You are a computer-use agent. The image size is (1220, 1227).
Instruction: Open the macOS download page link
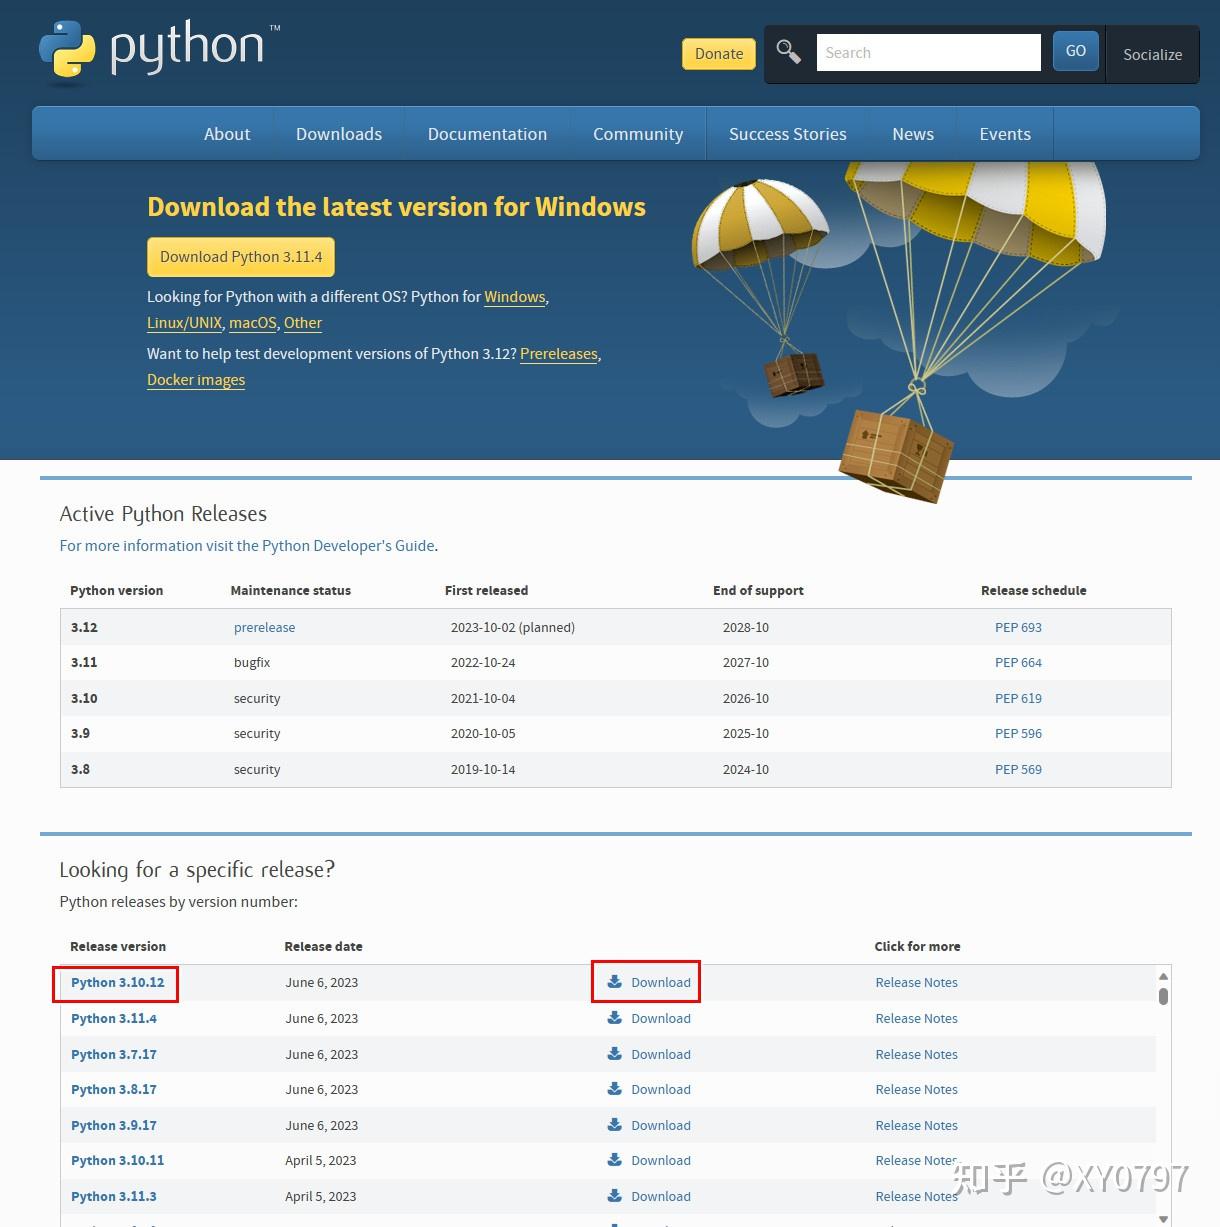[252, 322]
